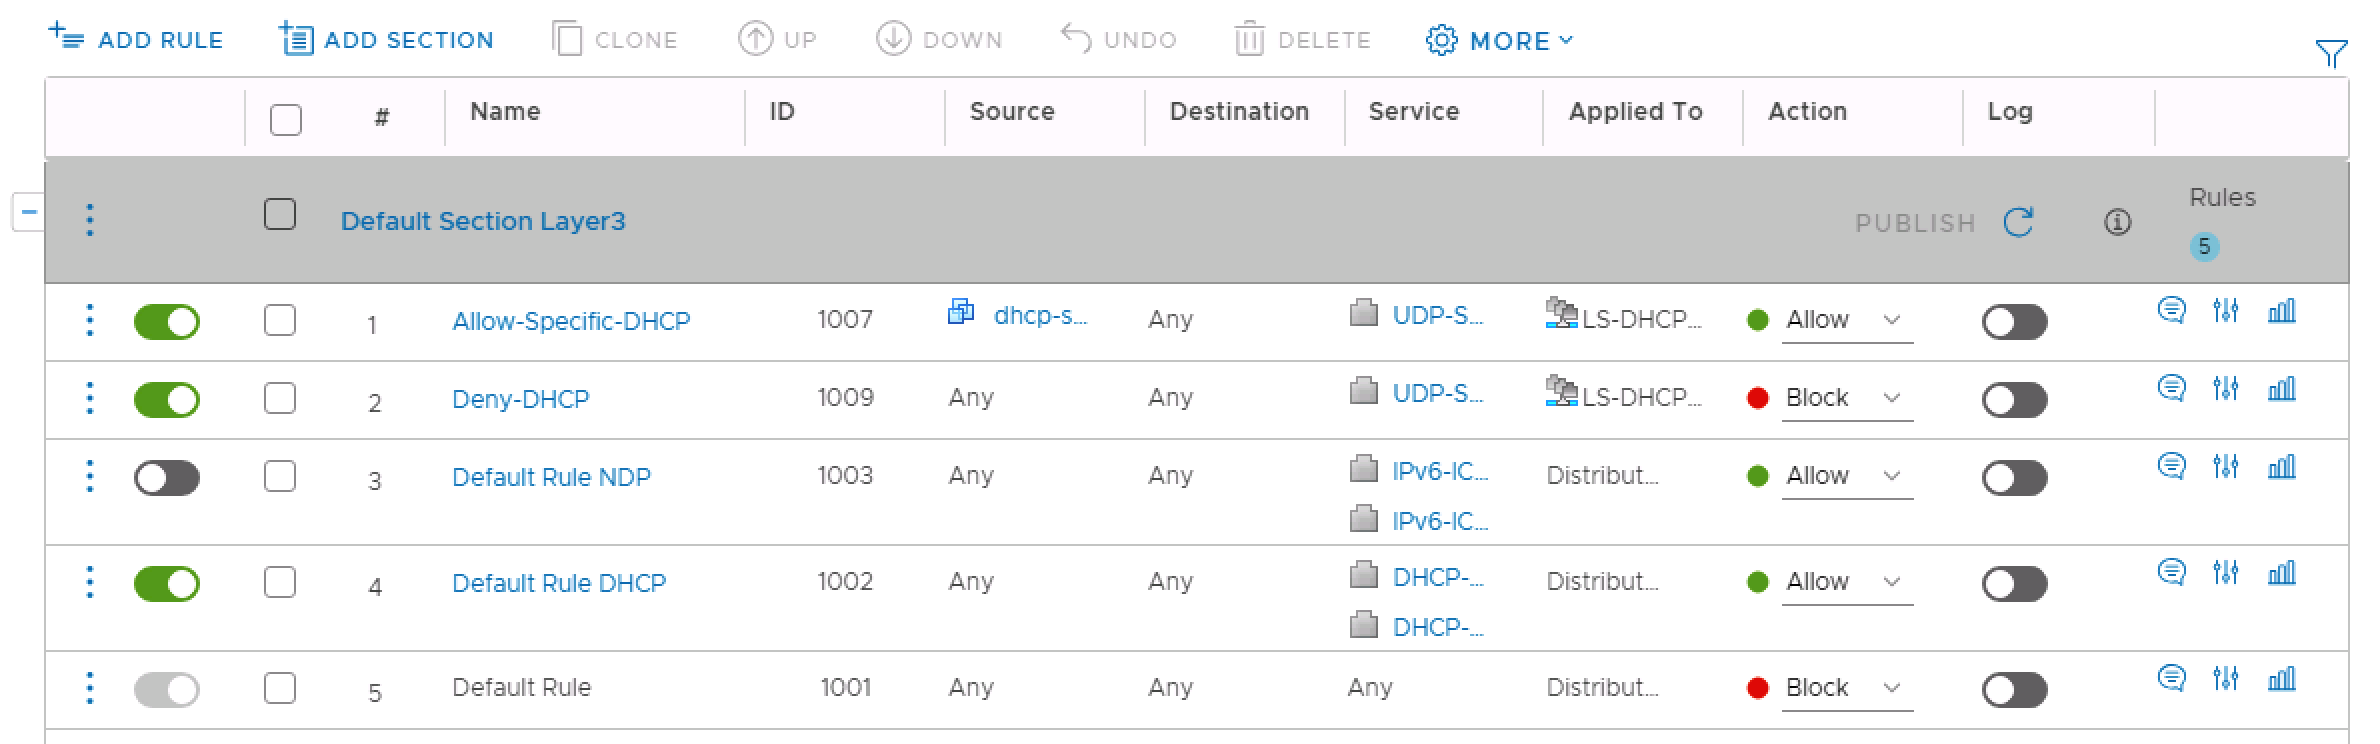Open the MORE menu
Viewport: 2380px width, 744px height.
pos(1498,41)
